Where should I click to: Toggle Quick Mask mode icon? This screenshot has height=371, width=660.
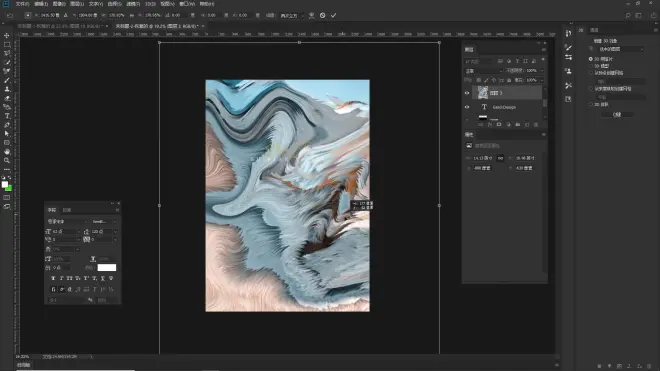tap(7, 198)
